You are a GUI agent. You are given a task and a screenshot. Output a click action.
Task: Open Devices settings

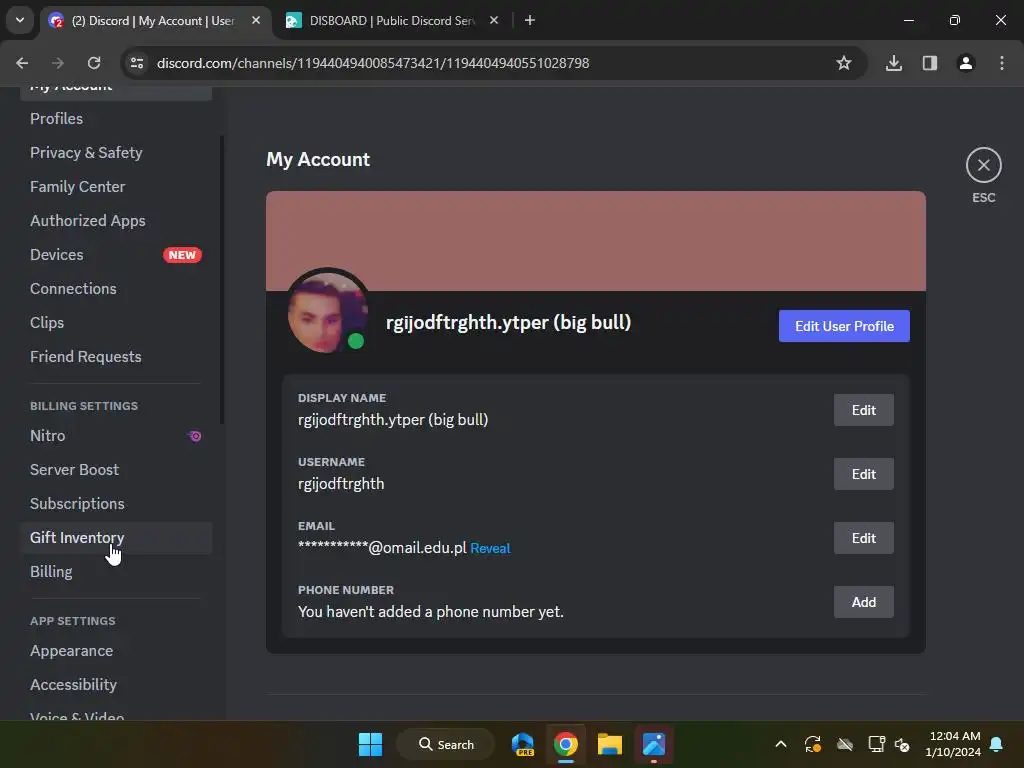pos(116,255)
